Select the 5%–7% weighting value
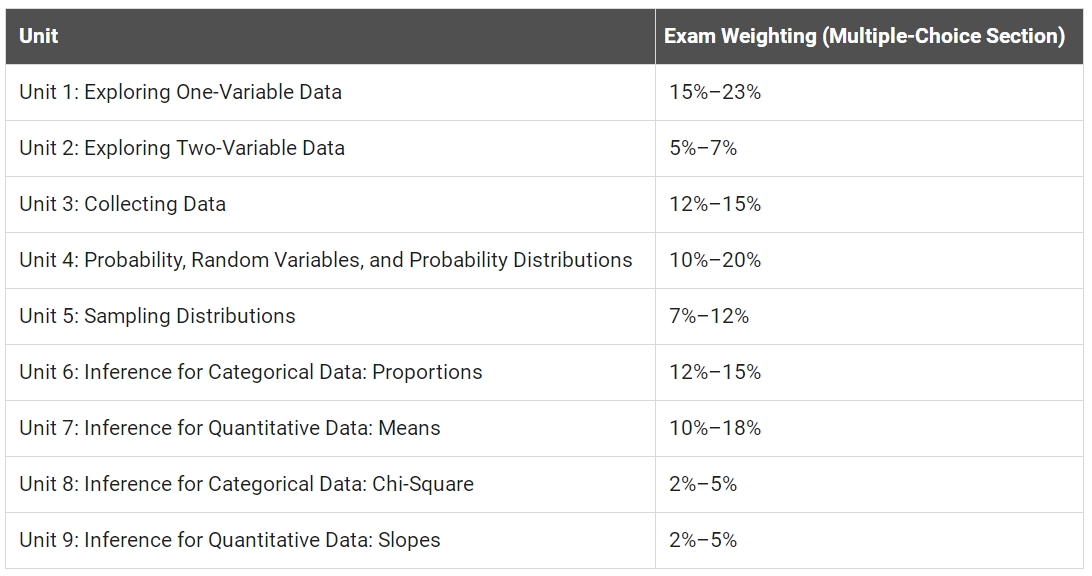The image size is (1092, 576). [x=703, y=148]
